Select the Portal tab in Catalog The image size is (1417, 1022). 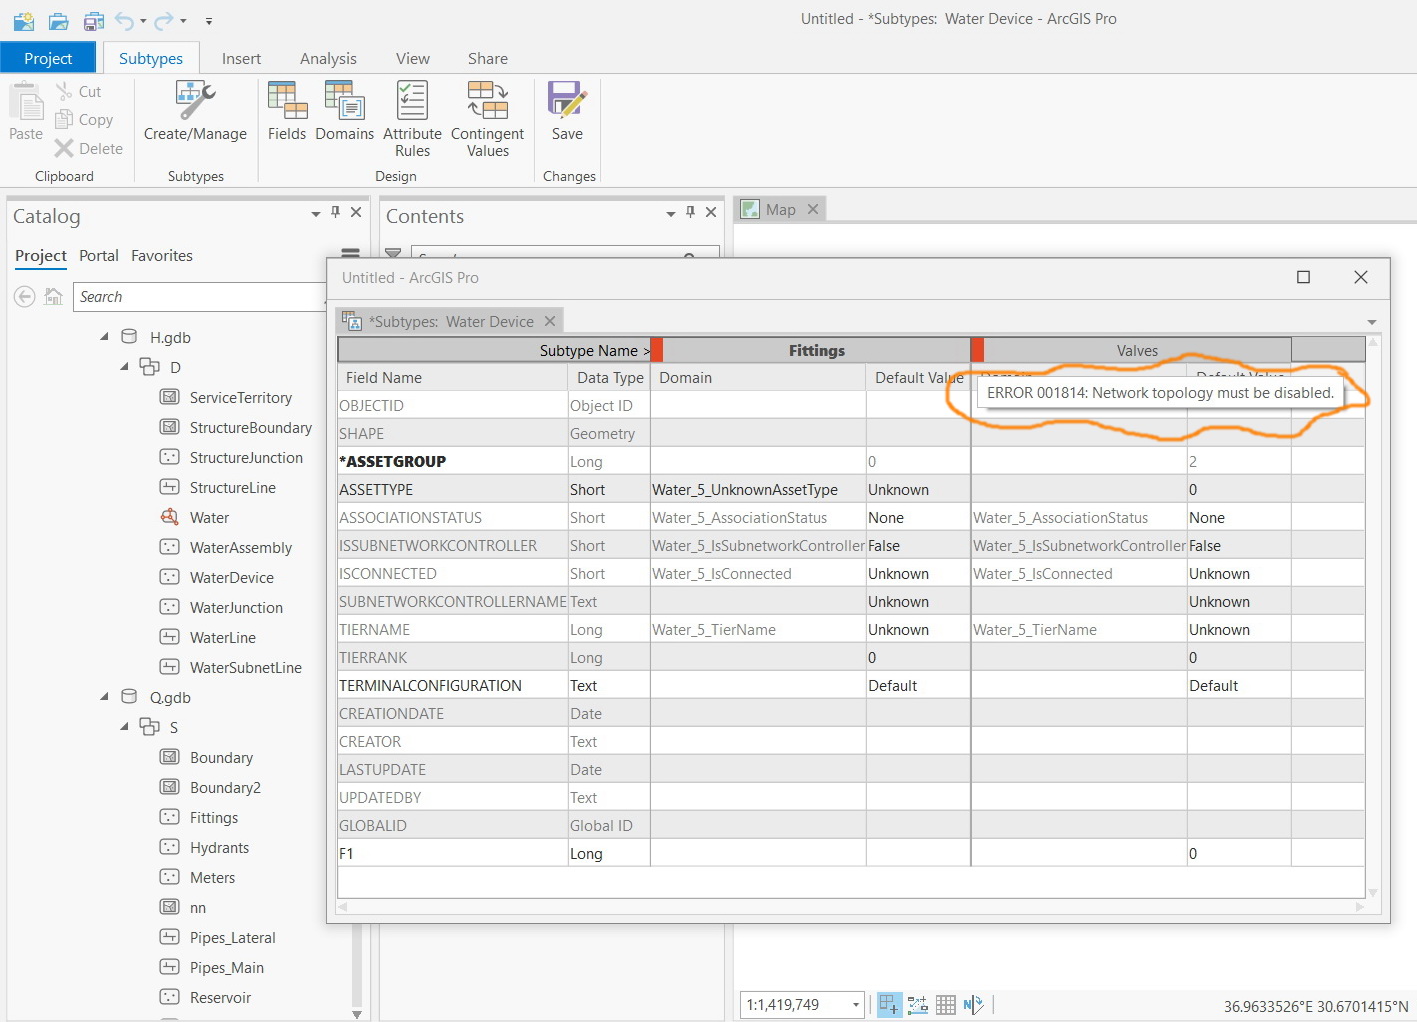[x=99, y=256]
